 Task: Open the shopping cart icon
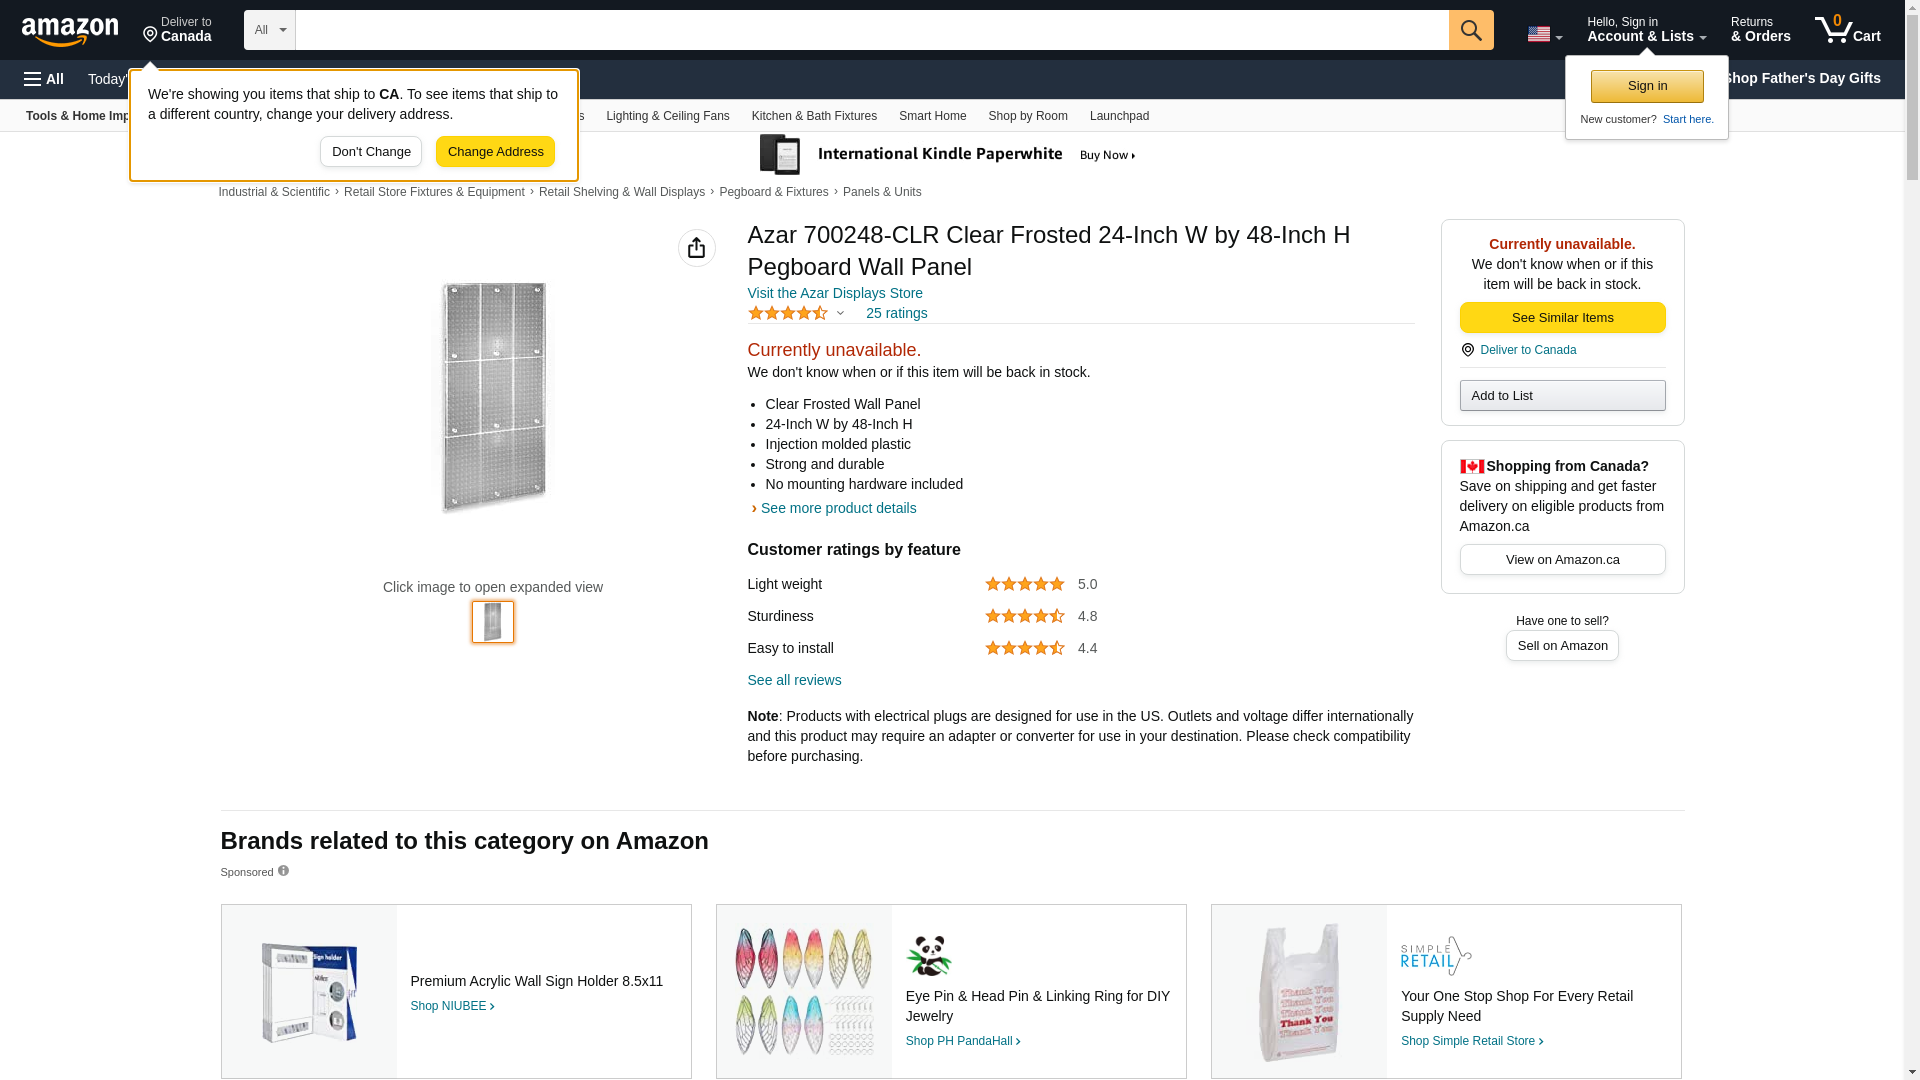pyautogui.click(x=1847, y=30)
